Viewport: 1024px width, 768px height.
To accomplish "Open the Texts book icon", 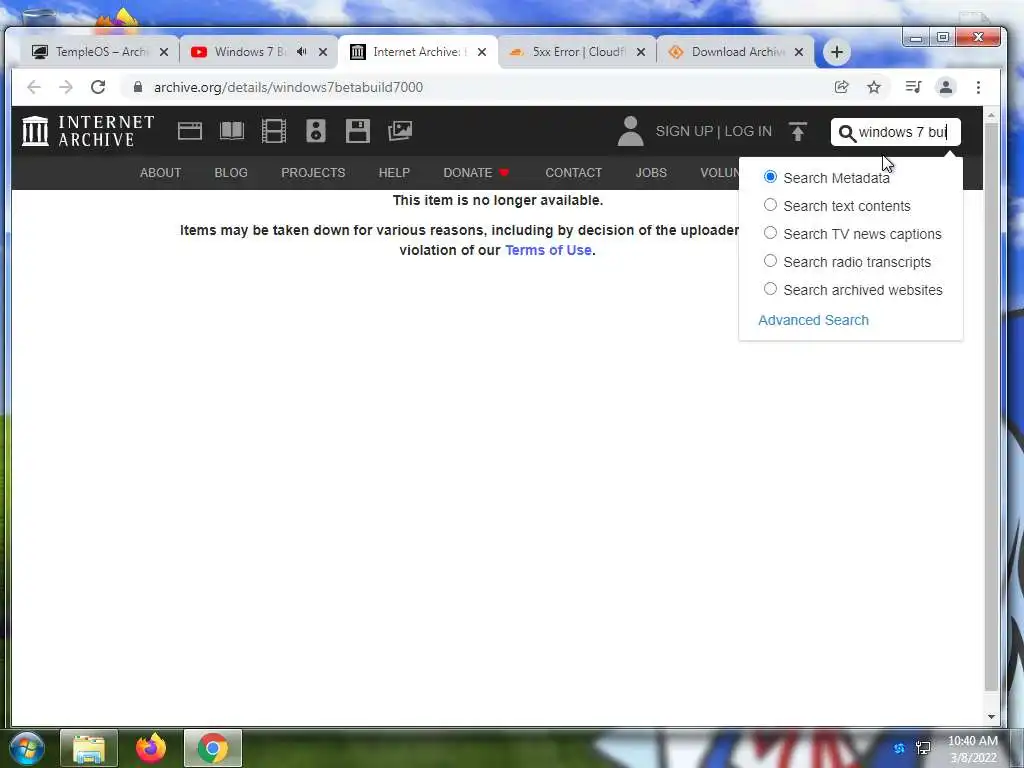I will [232, 131].
